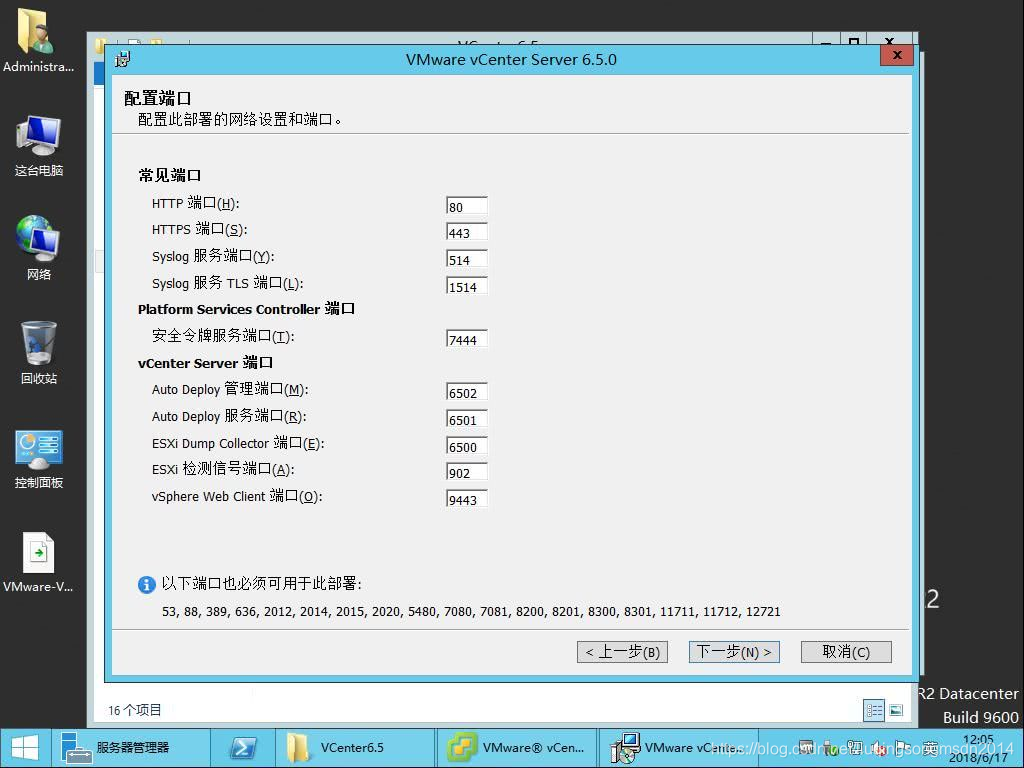Open the 控制面板 desktop icon

(39, 459)
